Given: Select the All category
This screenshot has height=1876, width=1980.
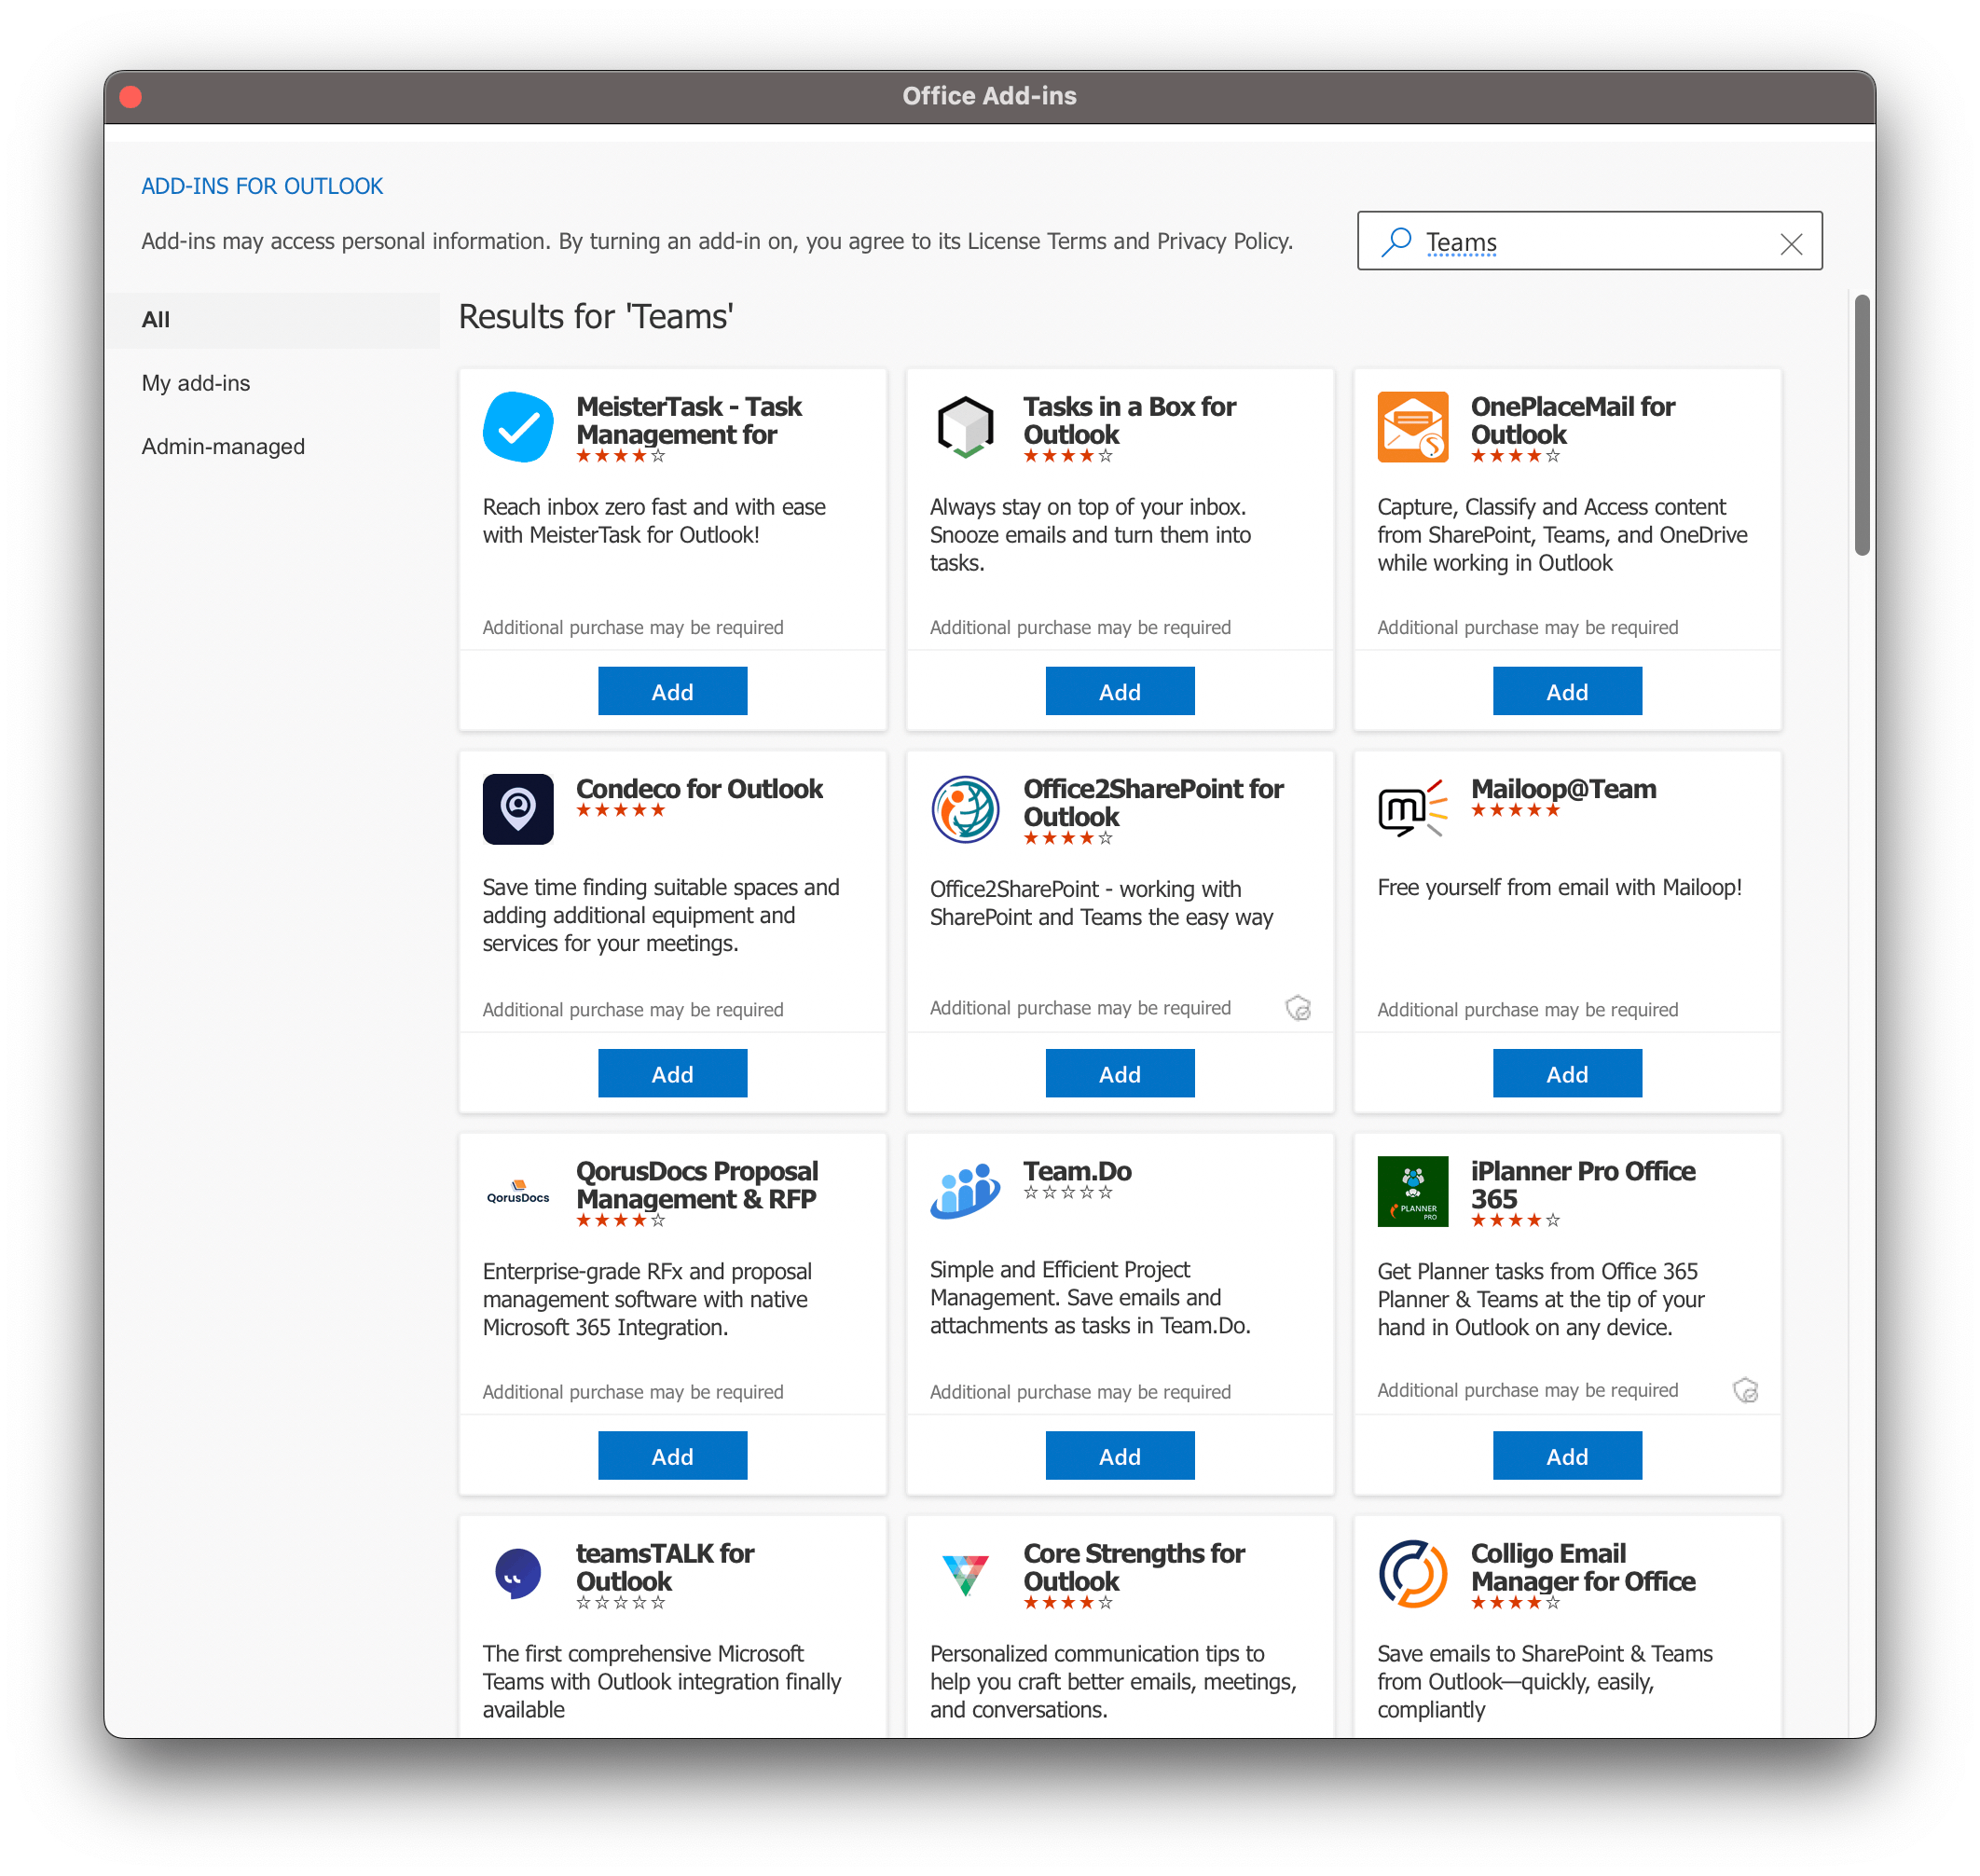Looking at the screenshot, I should (156, 320).
